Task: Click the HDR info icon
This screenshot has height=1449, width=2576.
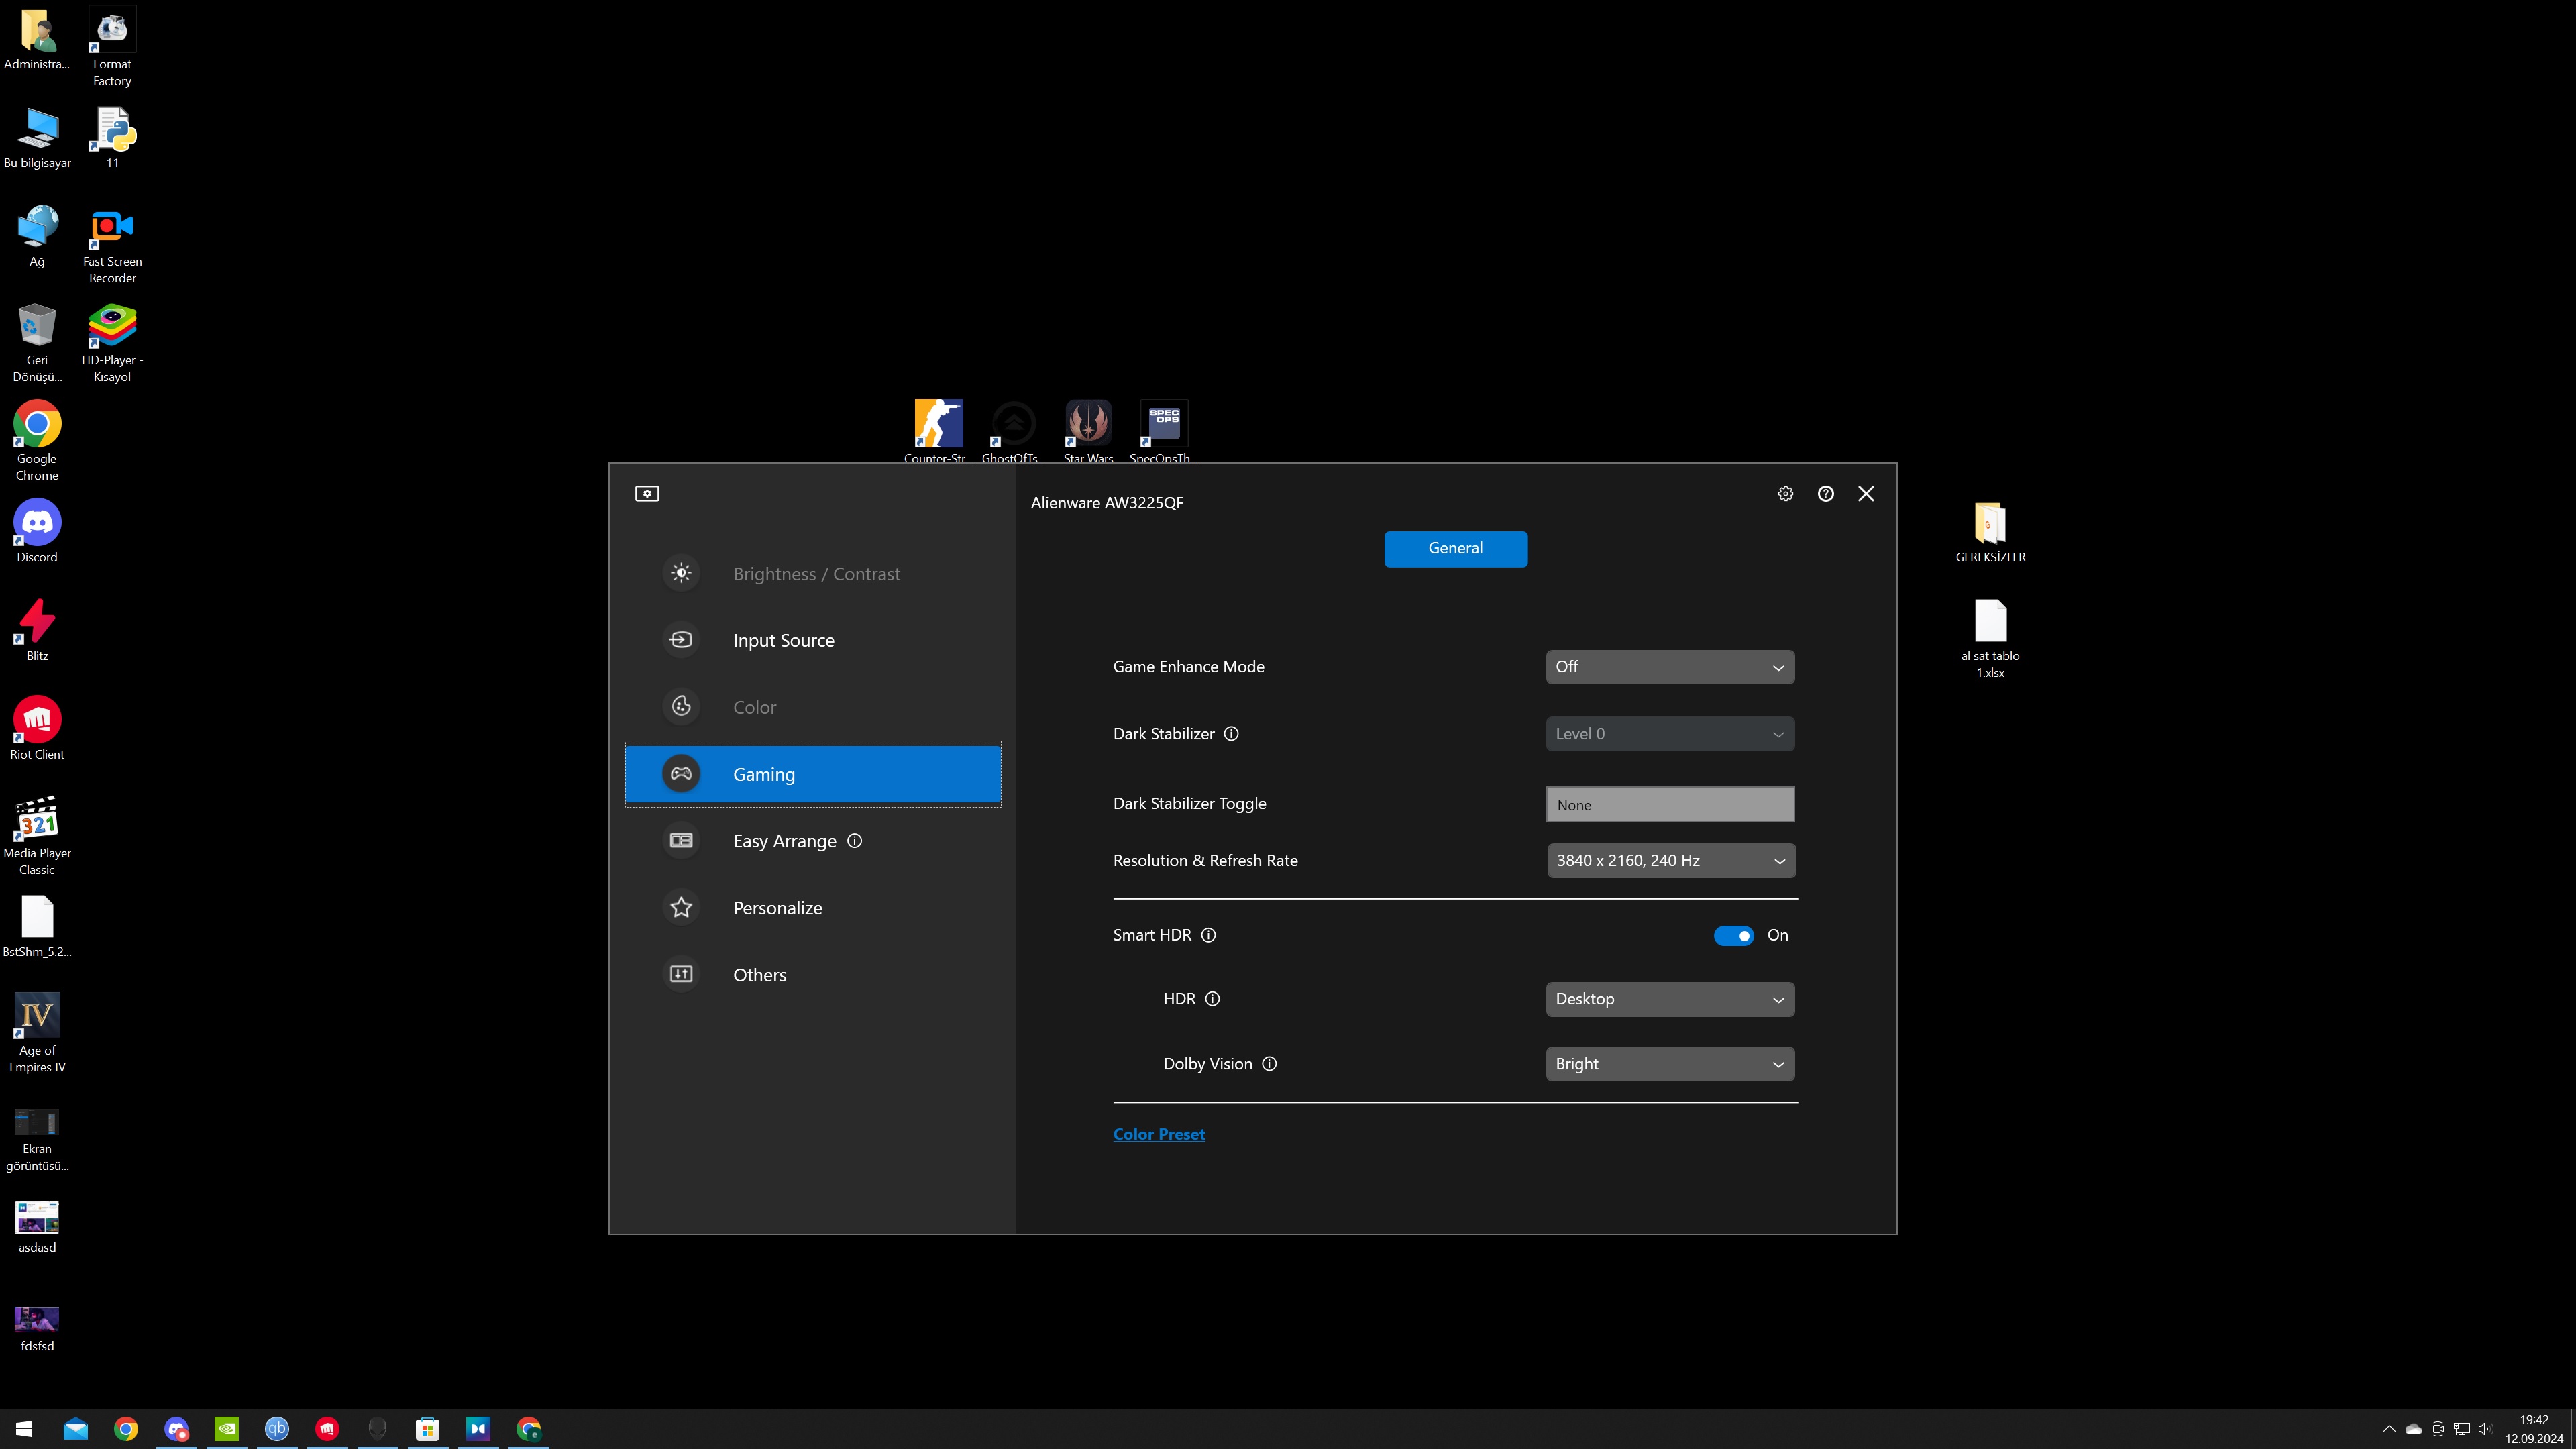Action: (1212, 999)
